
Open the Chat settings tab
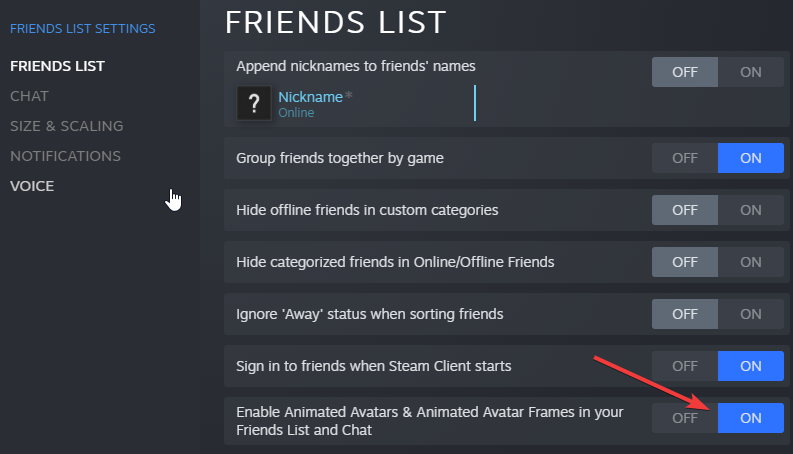(x=29, y=96)
